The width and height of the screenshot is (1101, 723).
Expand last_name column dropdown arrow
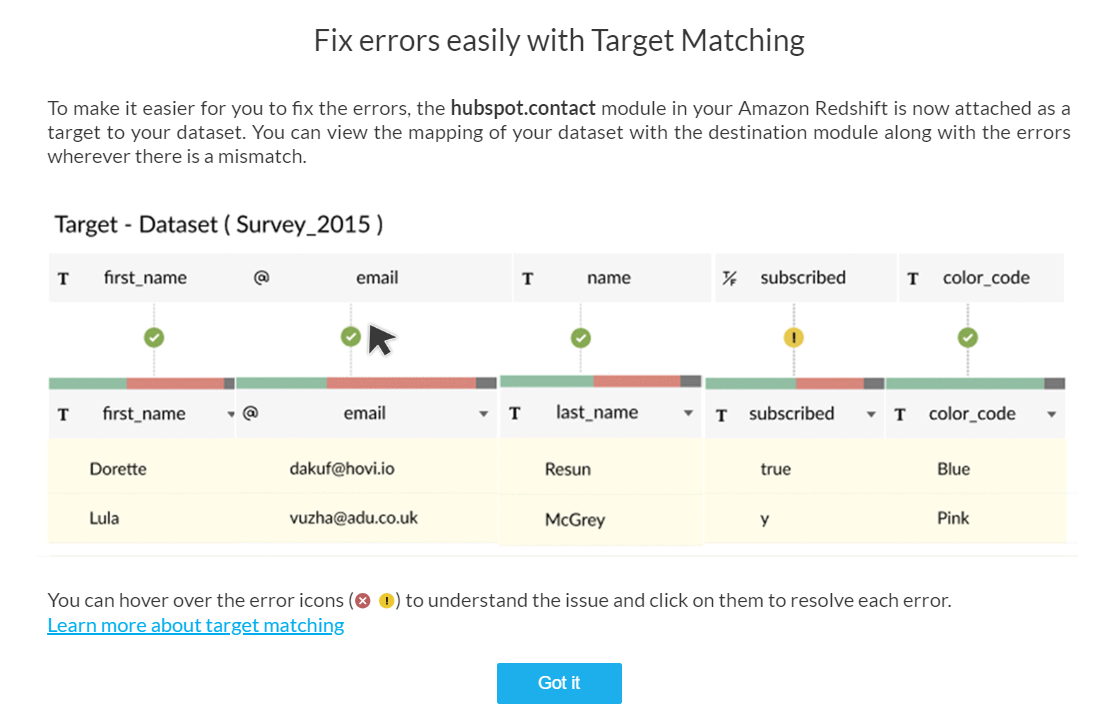coord(688,413)
